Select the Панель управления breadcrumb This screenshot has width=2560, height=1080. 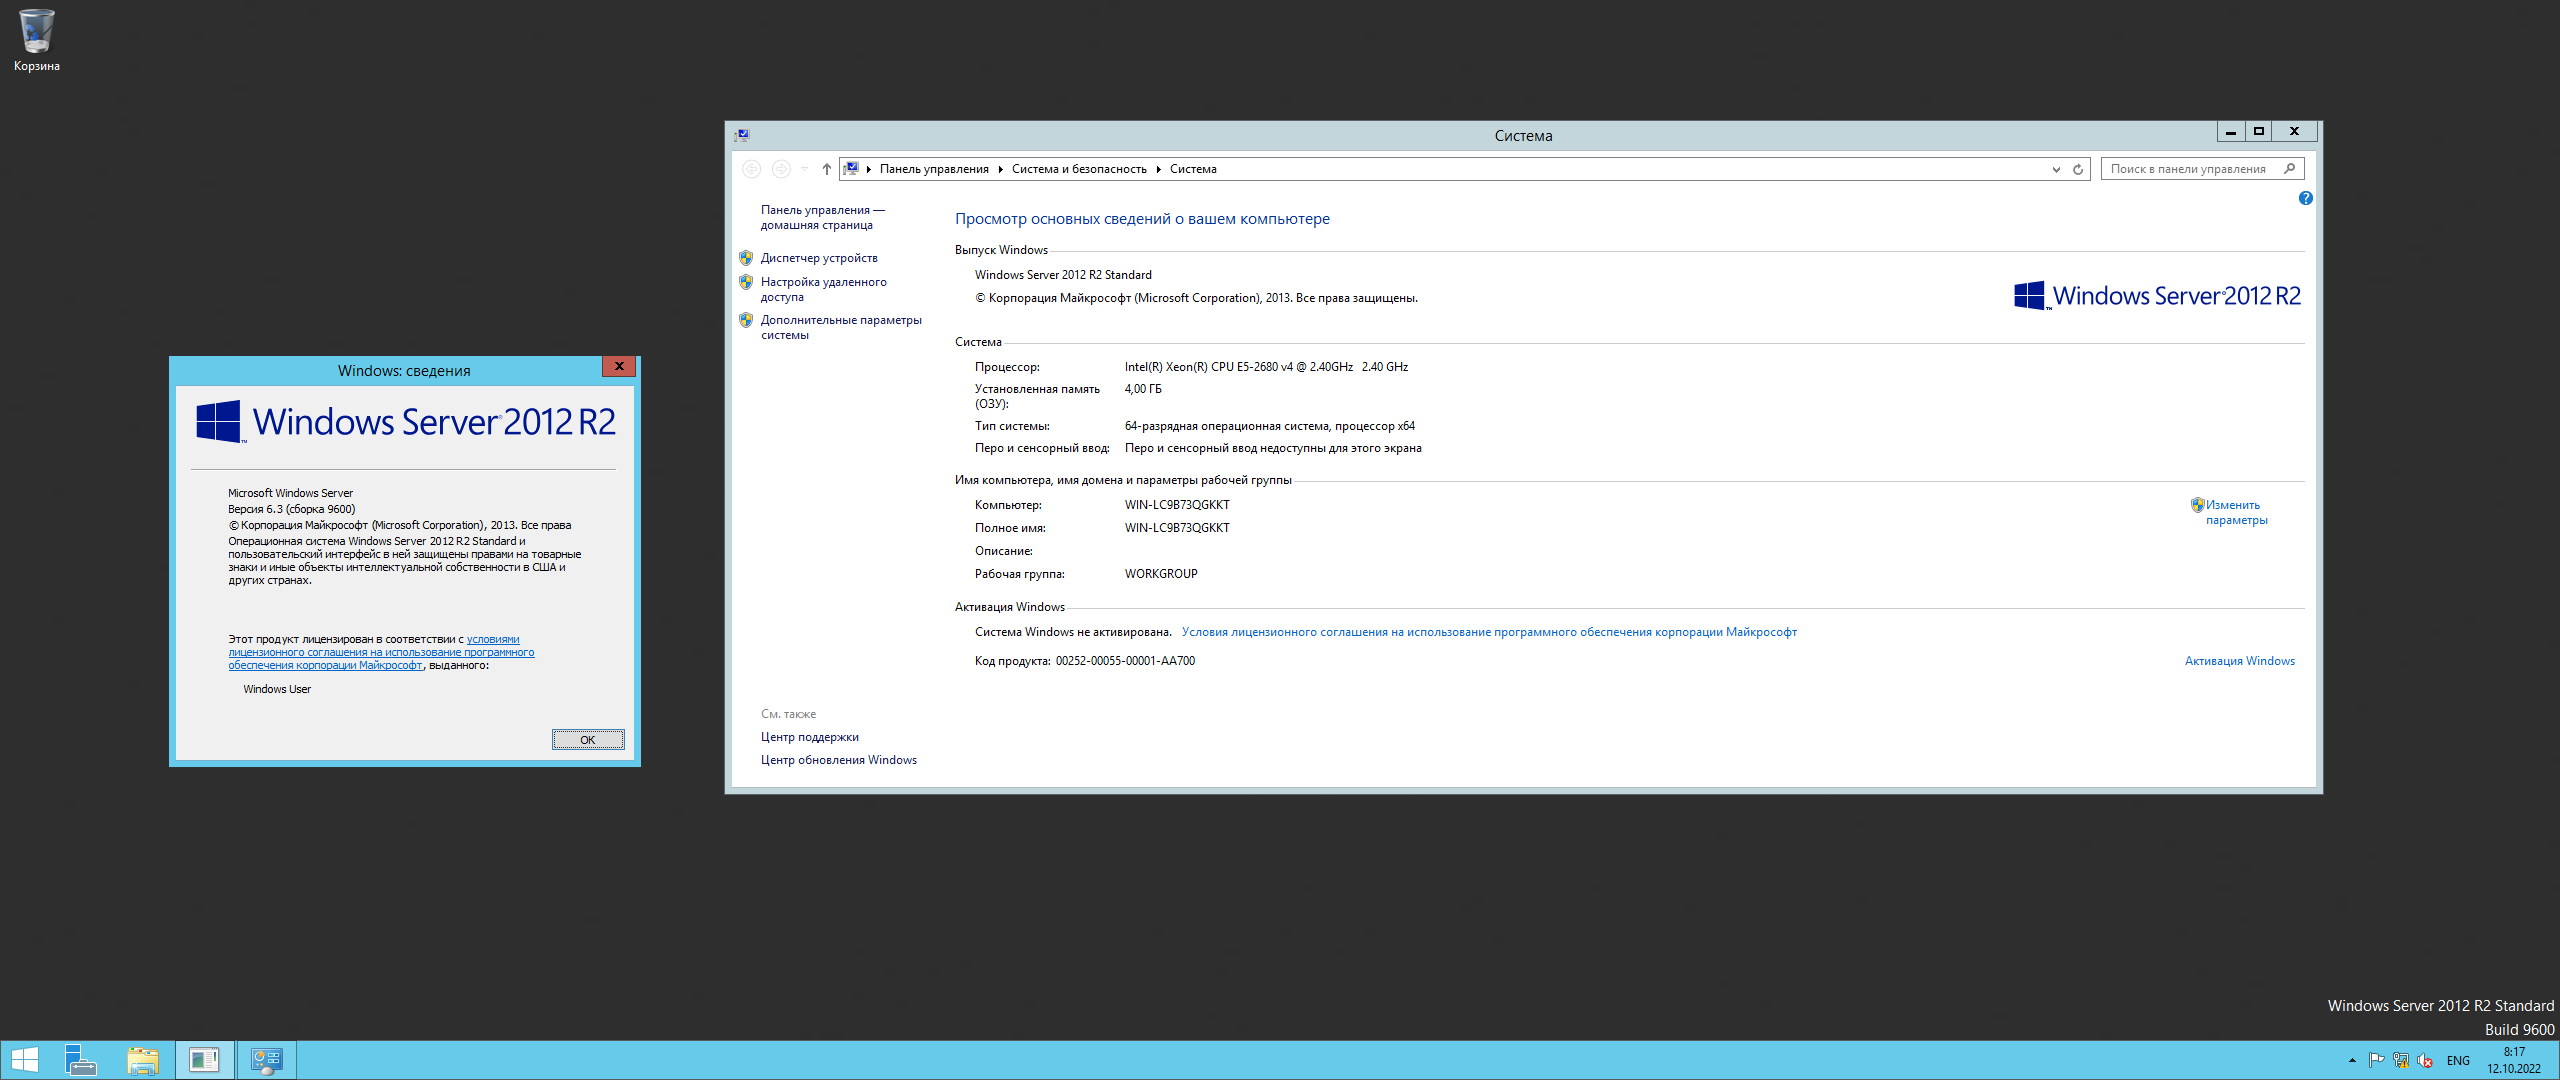click(934, 169)
